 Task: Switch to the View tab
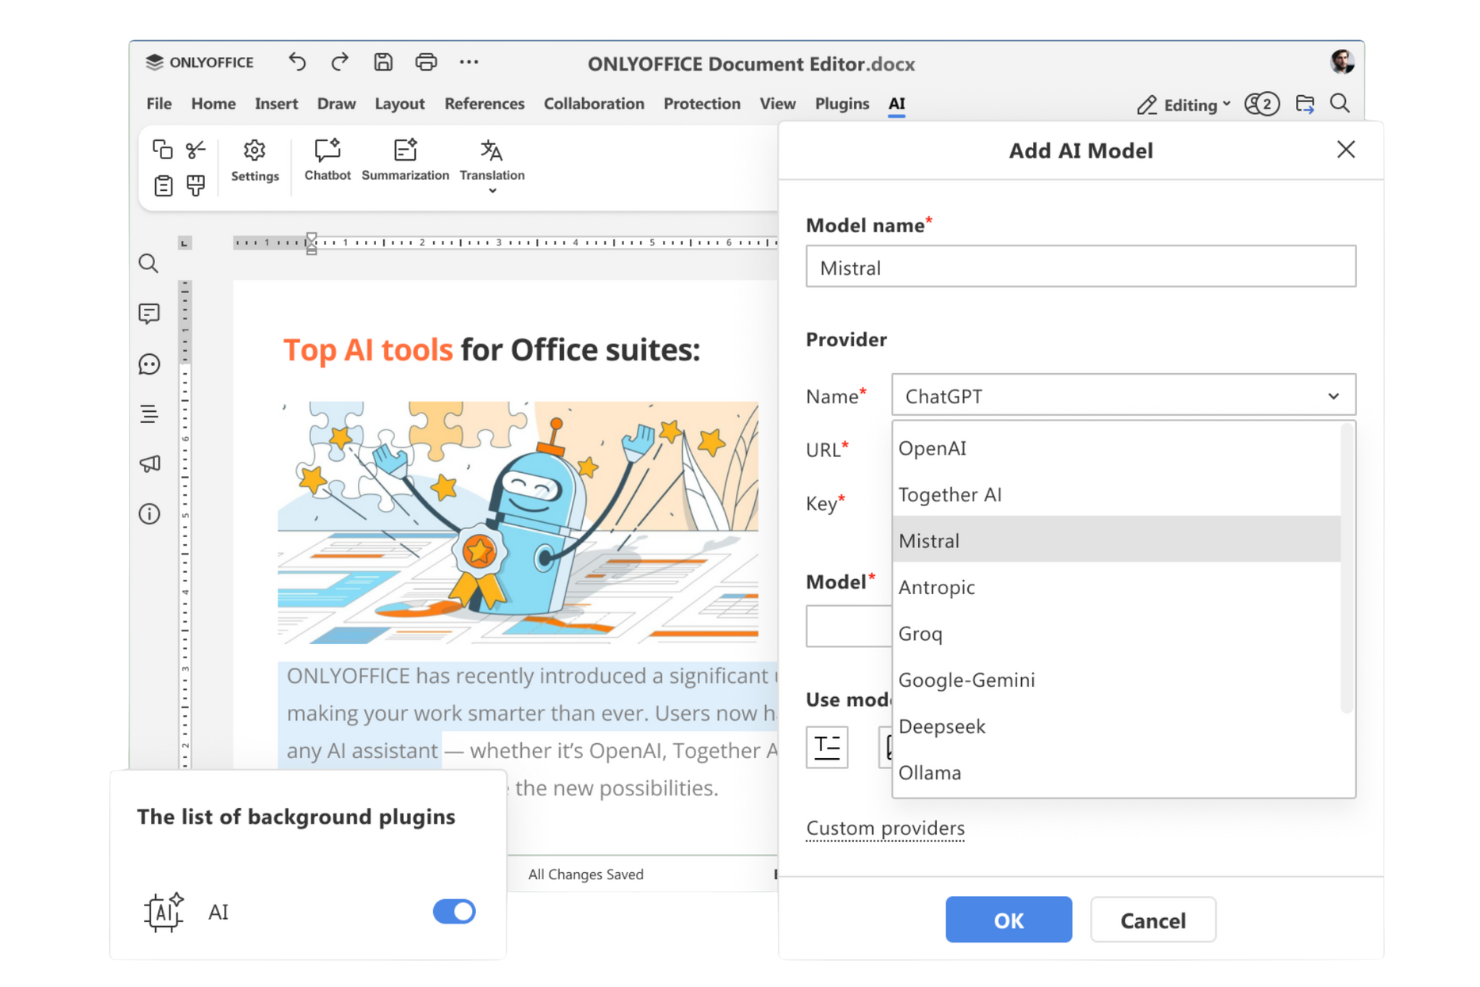[777, 104]
